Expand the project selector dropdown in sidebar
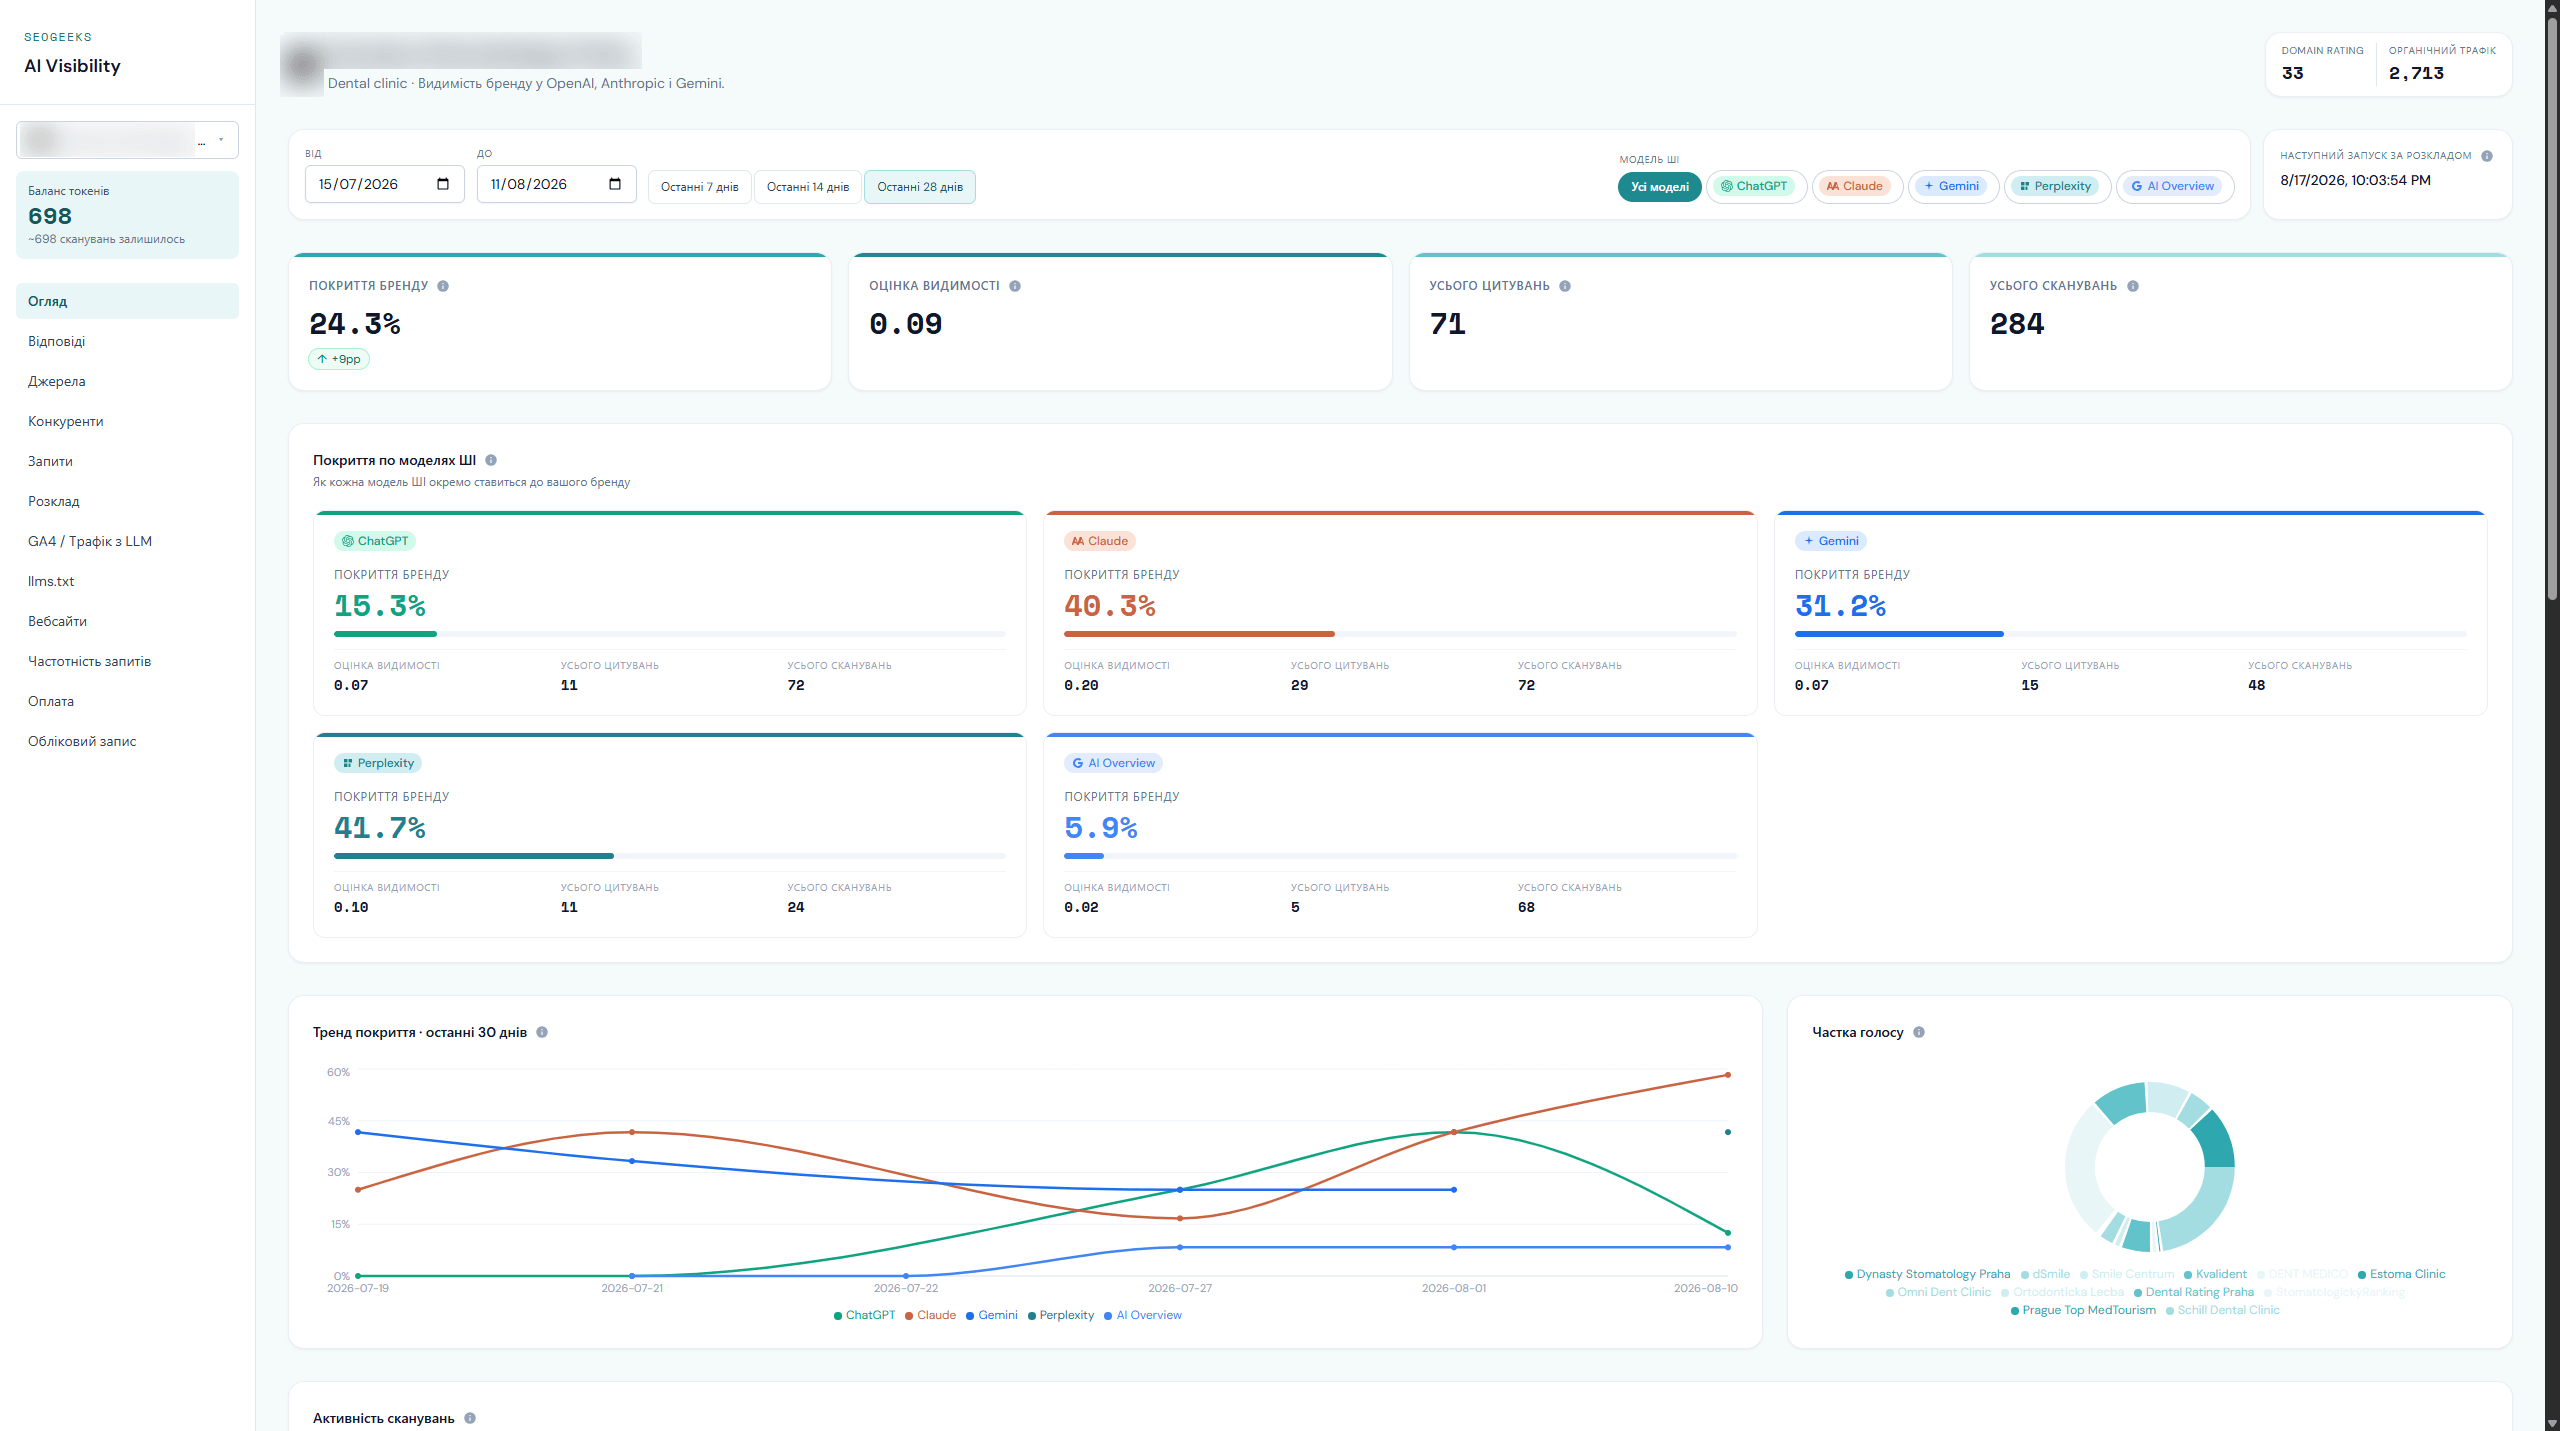 pyautogui.click(x=127, y=140)
